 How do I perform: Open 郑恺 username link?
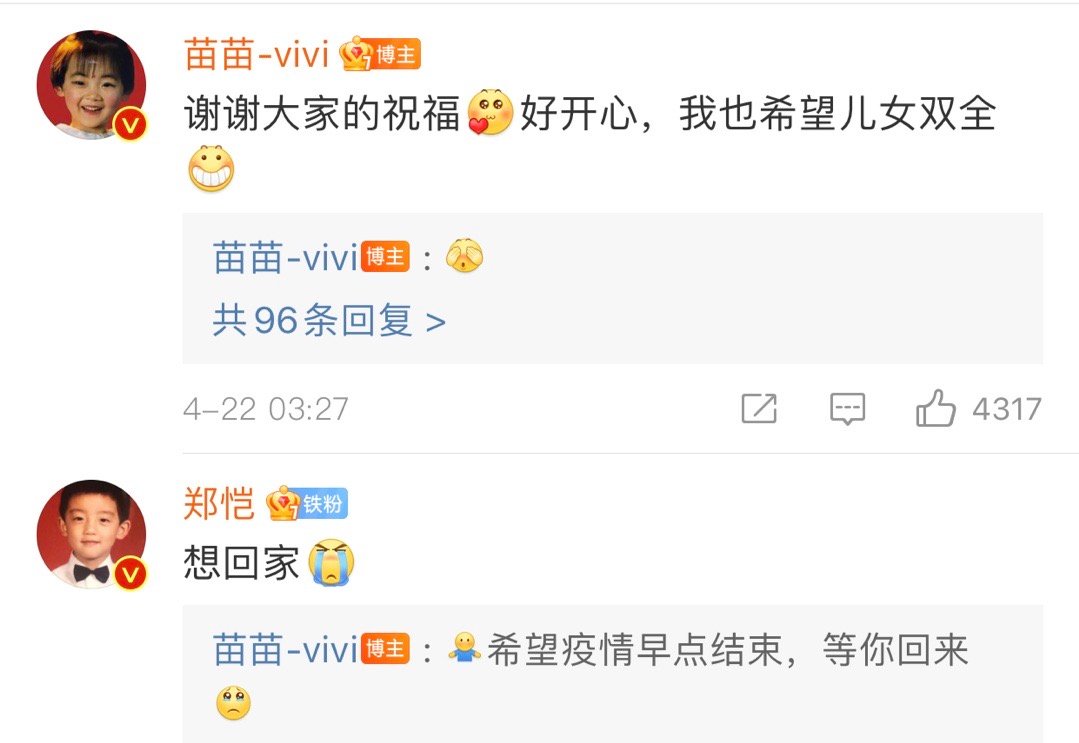pyautogui.click(x=219, y=504)
